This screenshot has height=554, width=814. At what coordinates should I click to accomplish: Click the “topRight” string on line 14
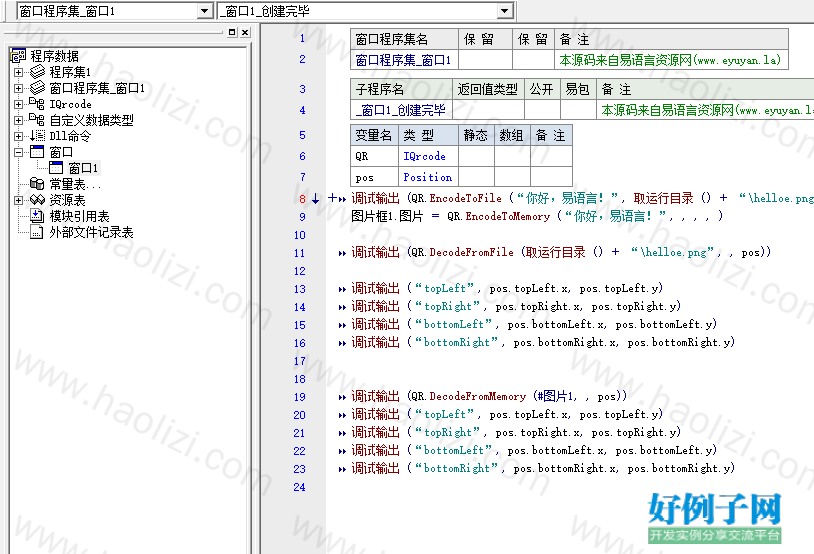[447, 306]
